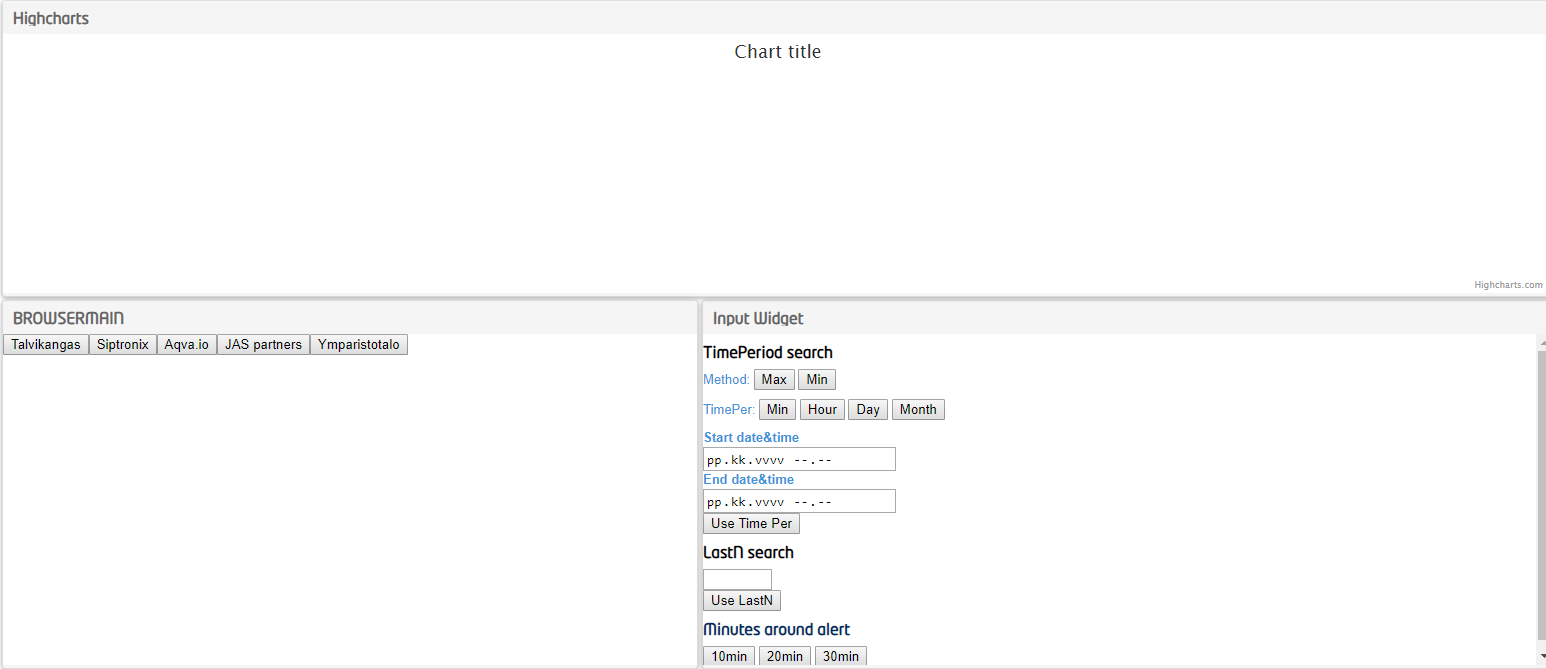Click the End date&time label
The image size is (1546, 669).
[x=749, y=480]
